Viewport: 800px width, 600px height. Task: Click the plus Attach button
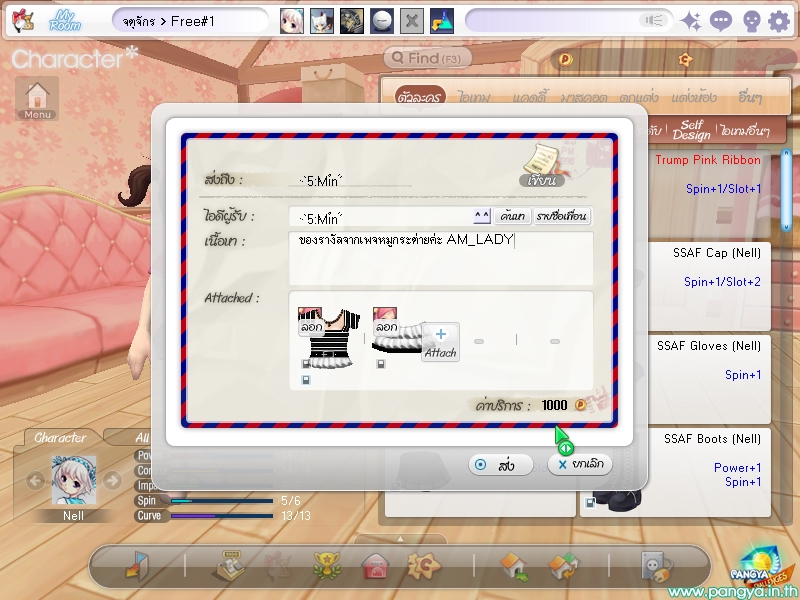440,342
